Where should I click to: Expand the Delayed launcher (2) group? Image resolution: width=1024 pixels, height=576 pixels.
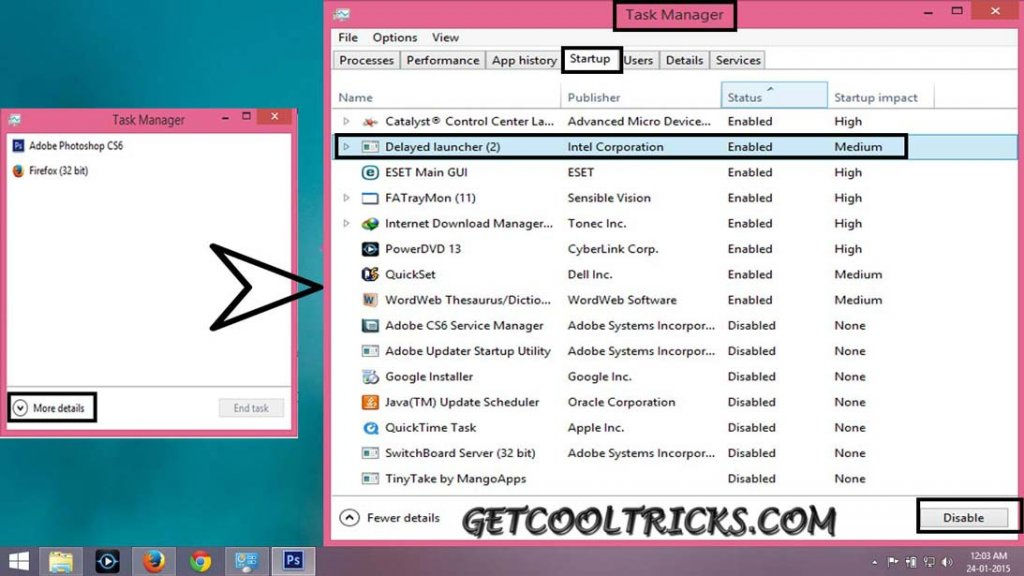coord(346,147)
